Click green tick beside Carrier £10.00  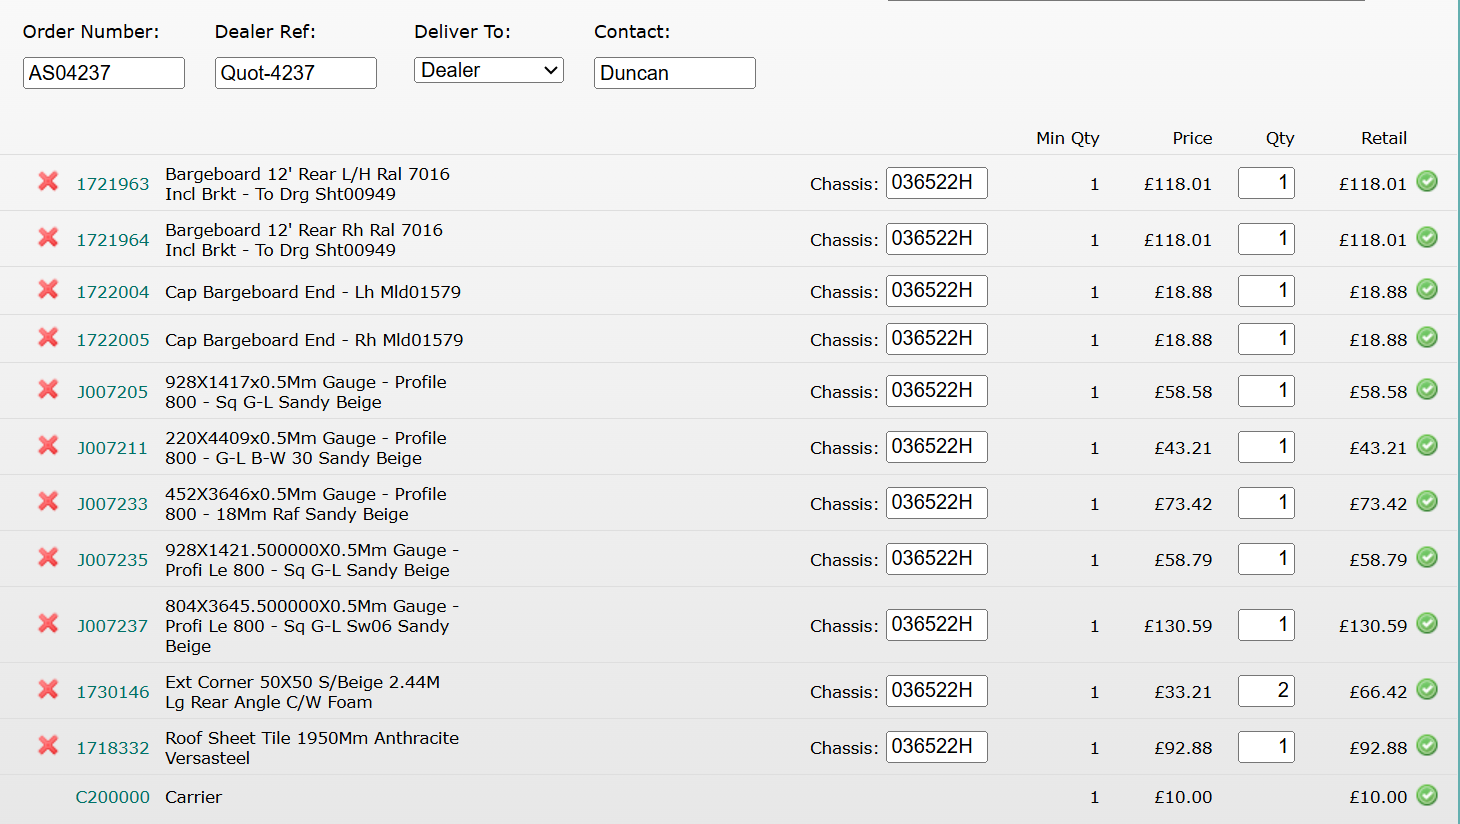(x=1427, y=796)
